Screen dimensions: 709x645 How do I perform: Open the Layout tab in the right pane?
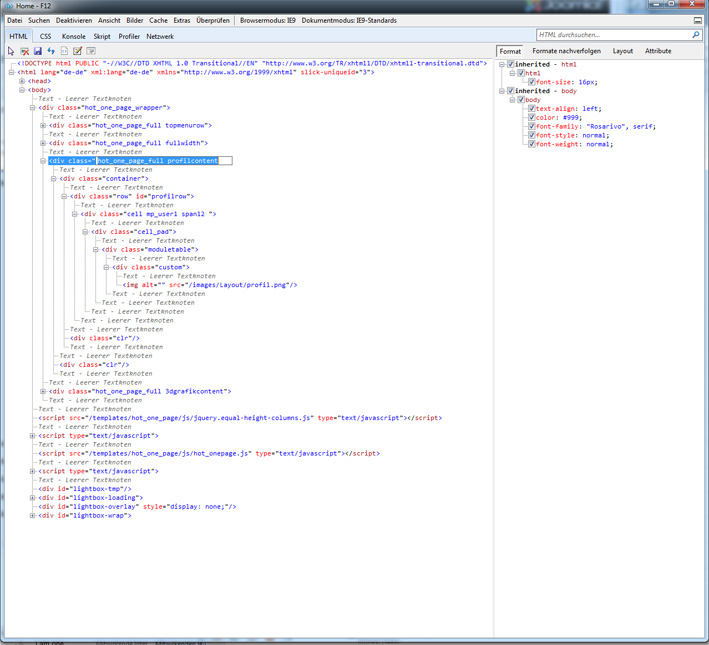coord(623,51)
